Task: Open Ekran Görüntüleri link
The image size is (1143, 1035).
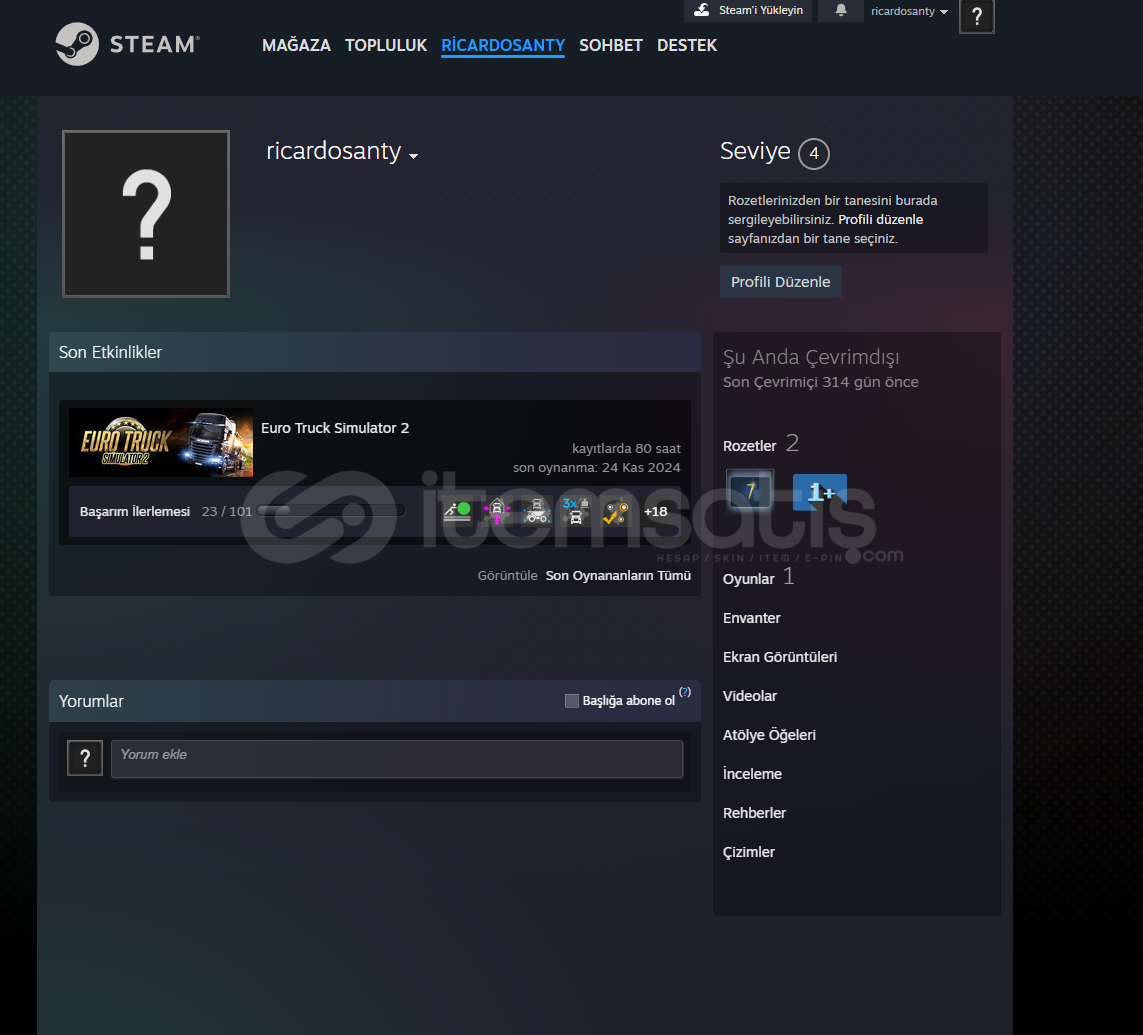Action: 779,657
